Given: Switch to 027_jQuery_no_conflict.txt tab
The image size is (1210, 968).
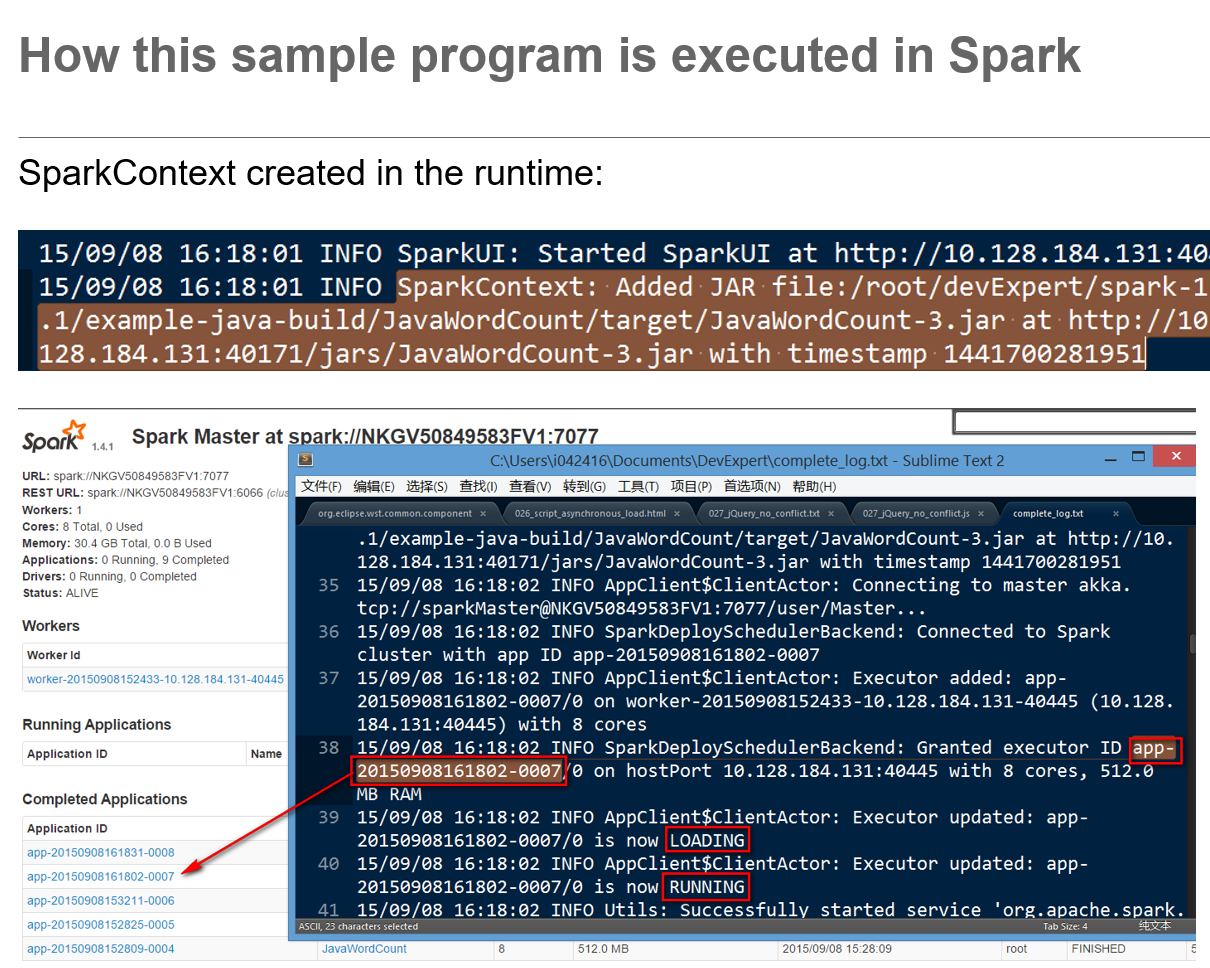Looking at the screenshot, I should click(764, 513).
